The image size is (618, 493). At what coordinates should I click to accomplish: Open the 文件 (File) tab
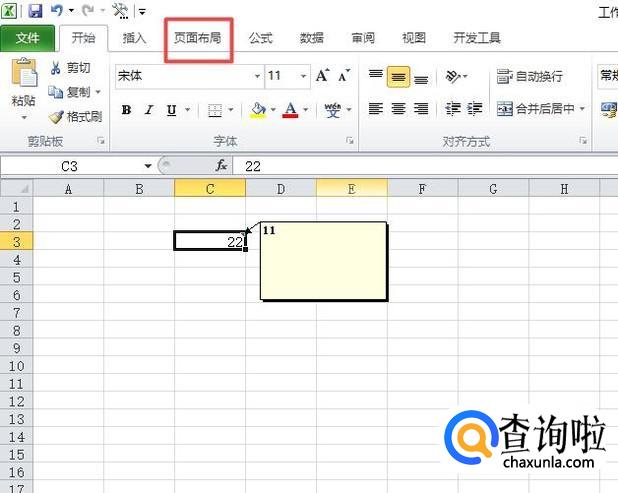(x=28, y=38)
